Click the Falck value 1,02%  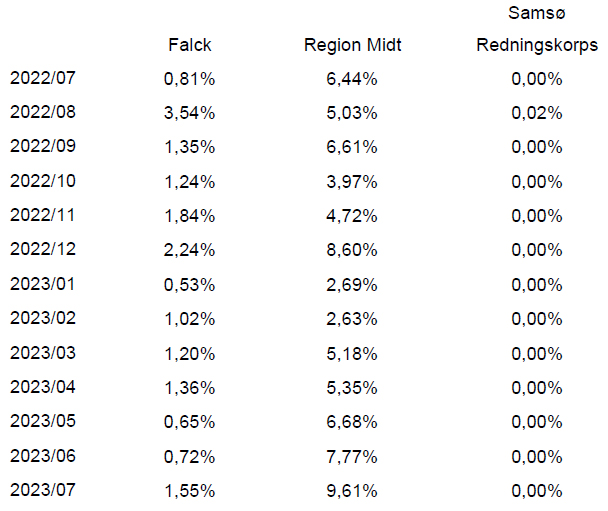189,319
